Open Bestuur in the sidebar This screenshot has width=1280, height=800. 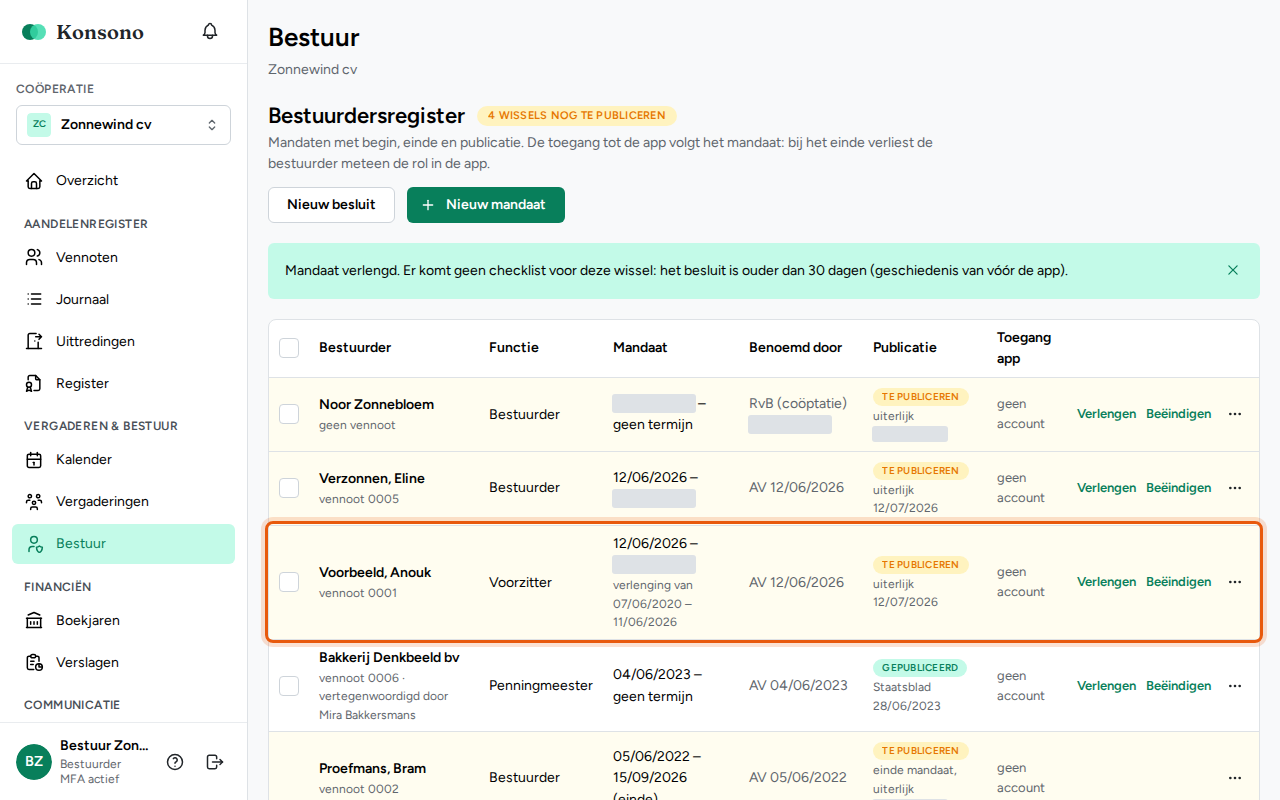pos(123,544)
